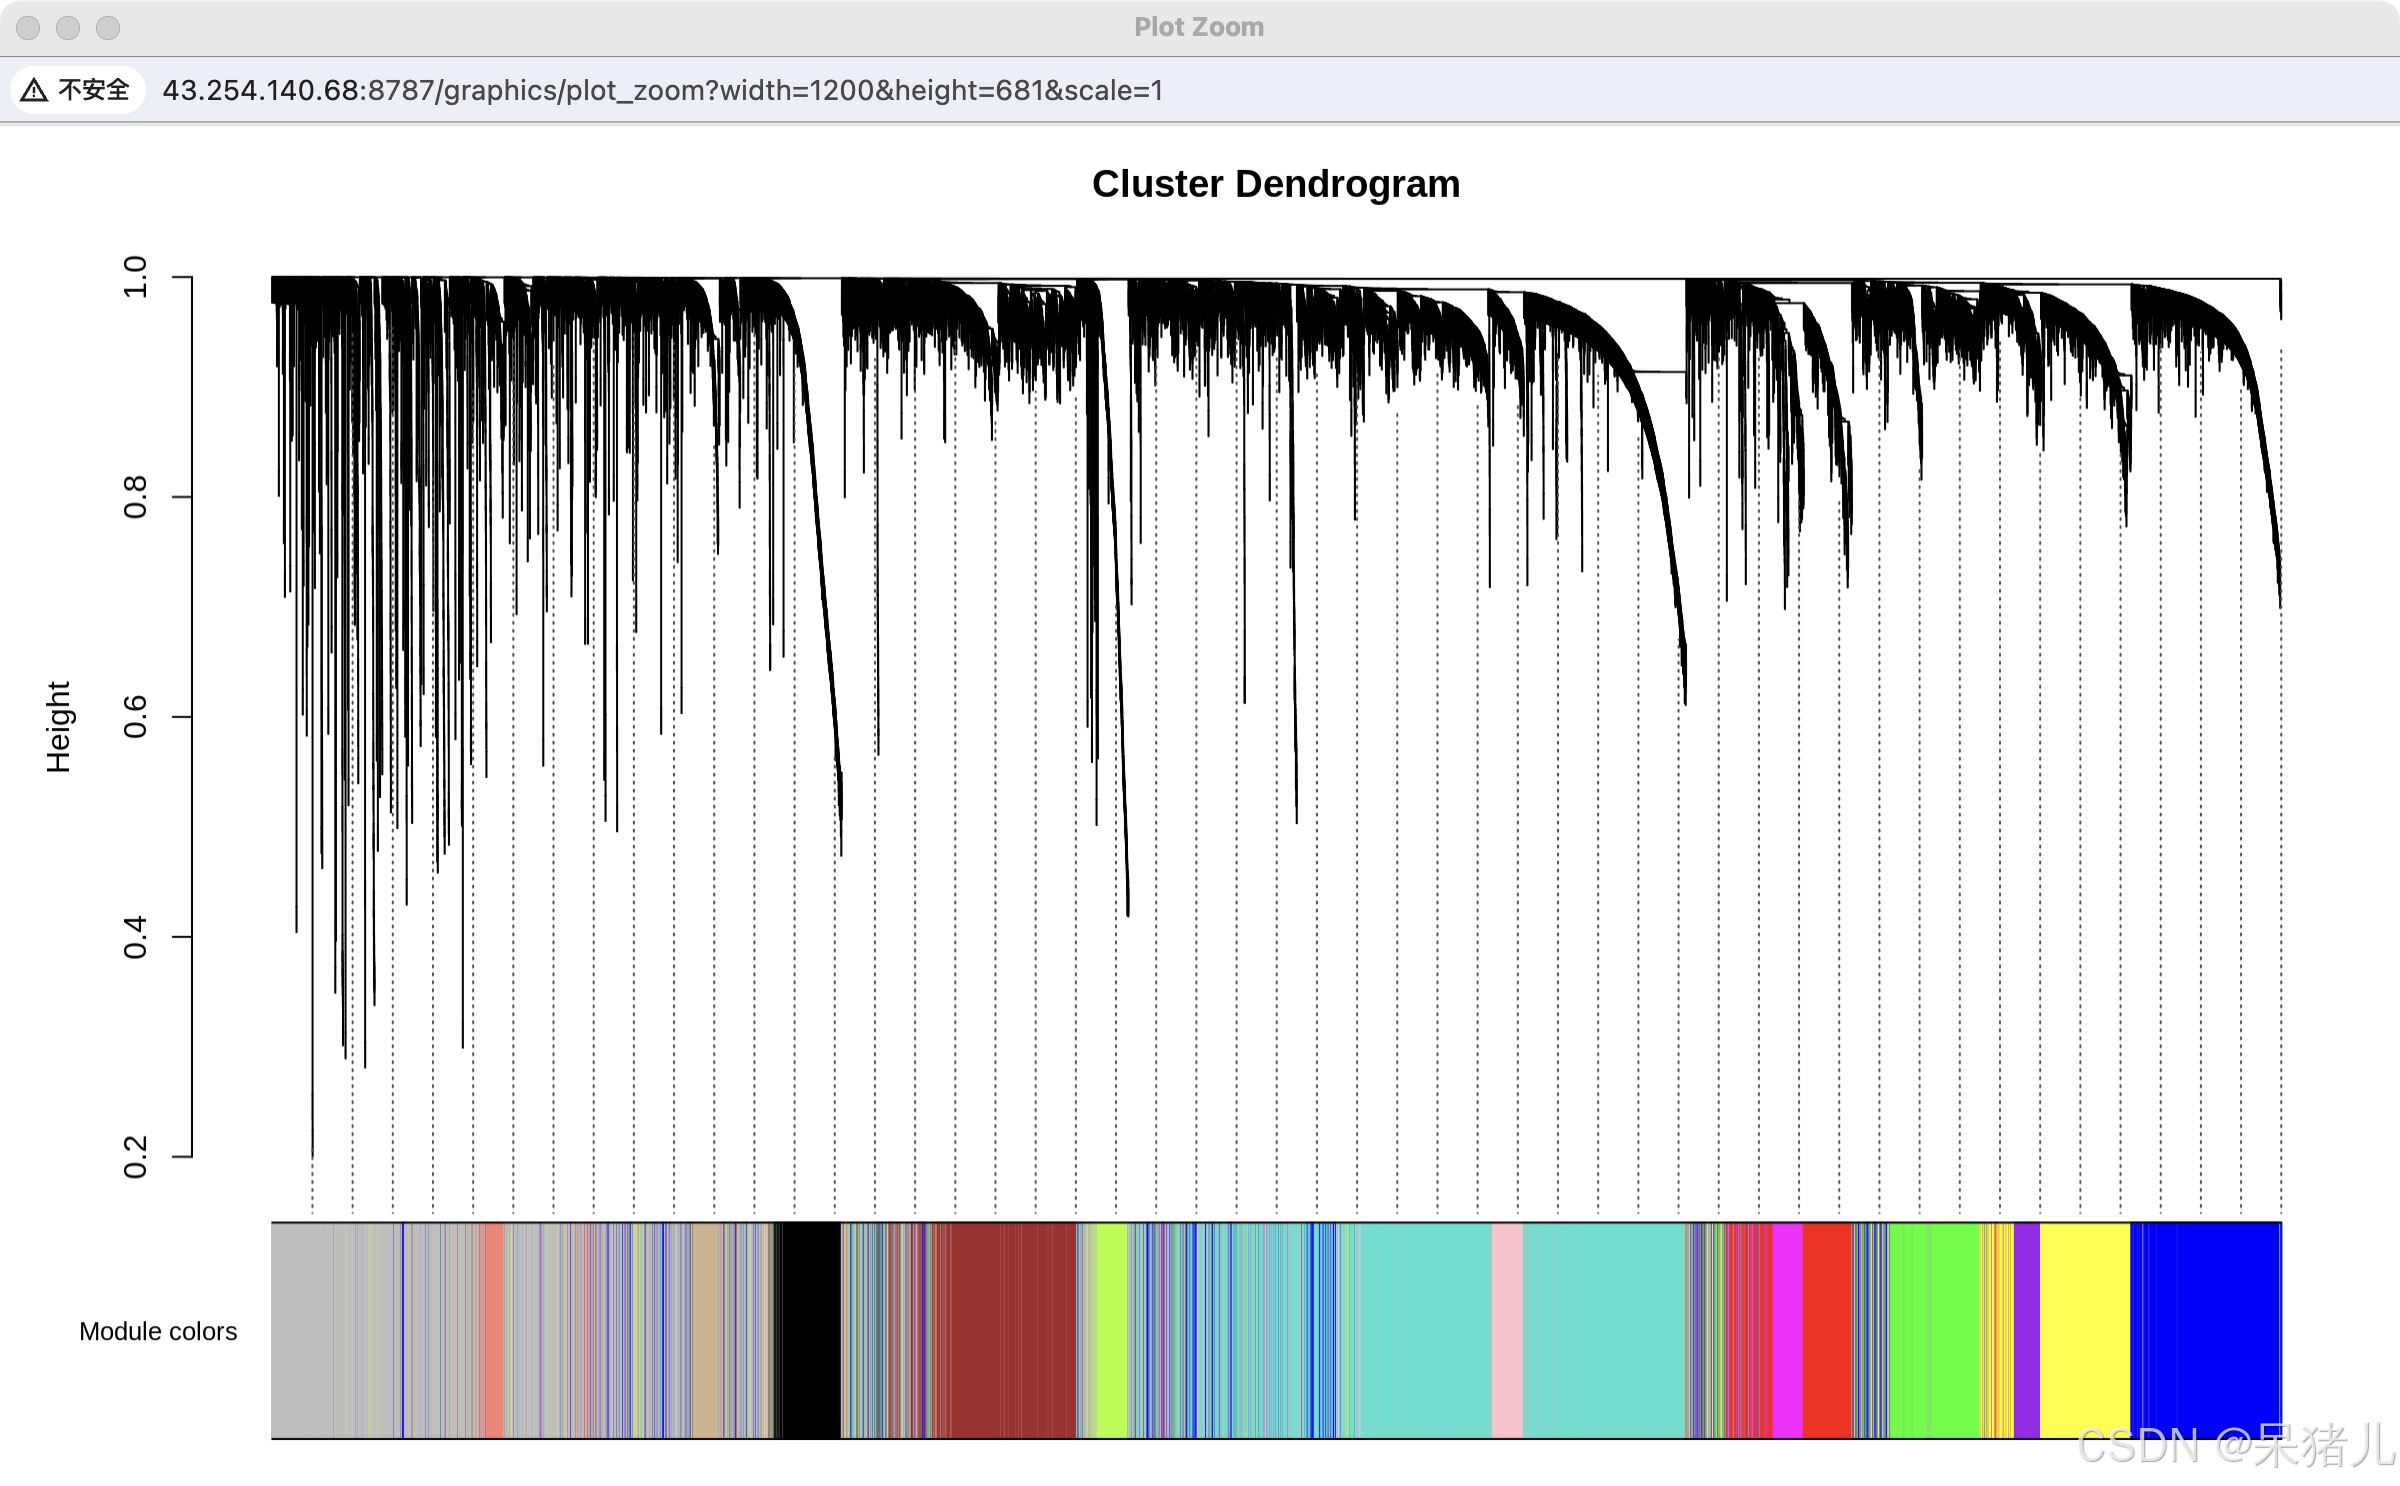2400x1486 pixels.
Task: Click the yellow module color band
Action: click(2085, 1330)
